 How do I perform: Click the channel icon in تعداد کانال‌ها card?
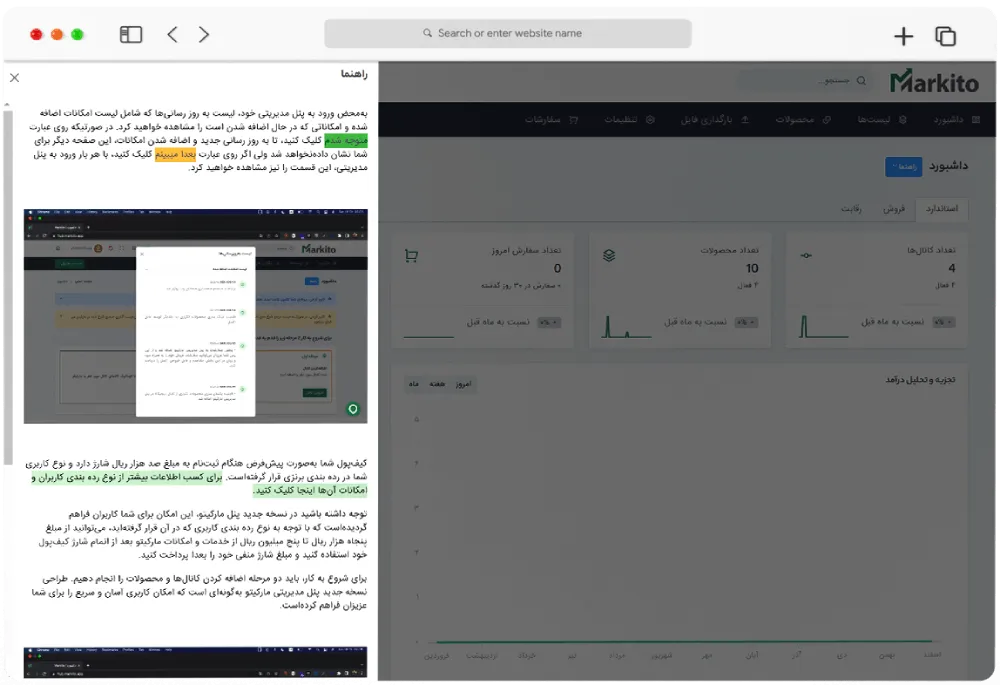point(806,255)
